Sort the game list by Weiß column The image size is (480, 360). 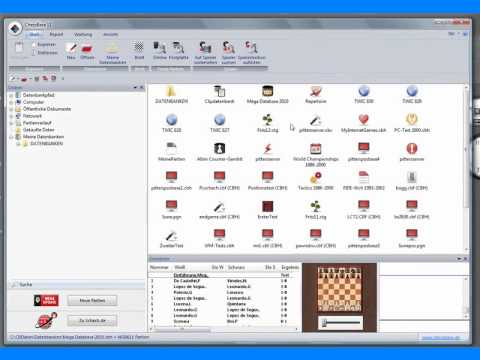[x=180, y=267]
